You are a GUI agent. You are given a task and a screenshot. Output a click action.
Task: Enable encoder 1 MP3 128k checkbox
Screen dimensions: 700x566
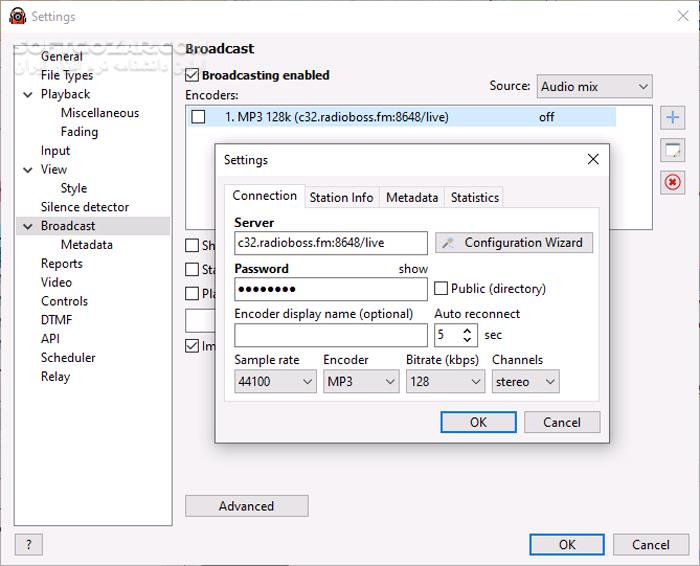point(198,117)
